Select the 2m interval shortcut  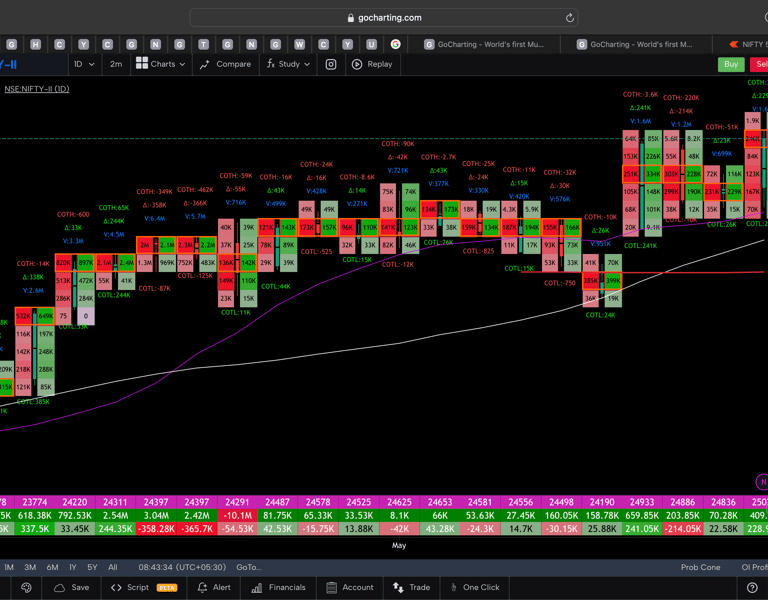(116, 64)
